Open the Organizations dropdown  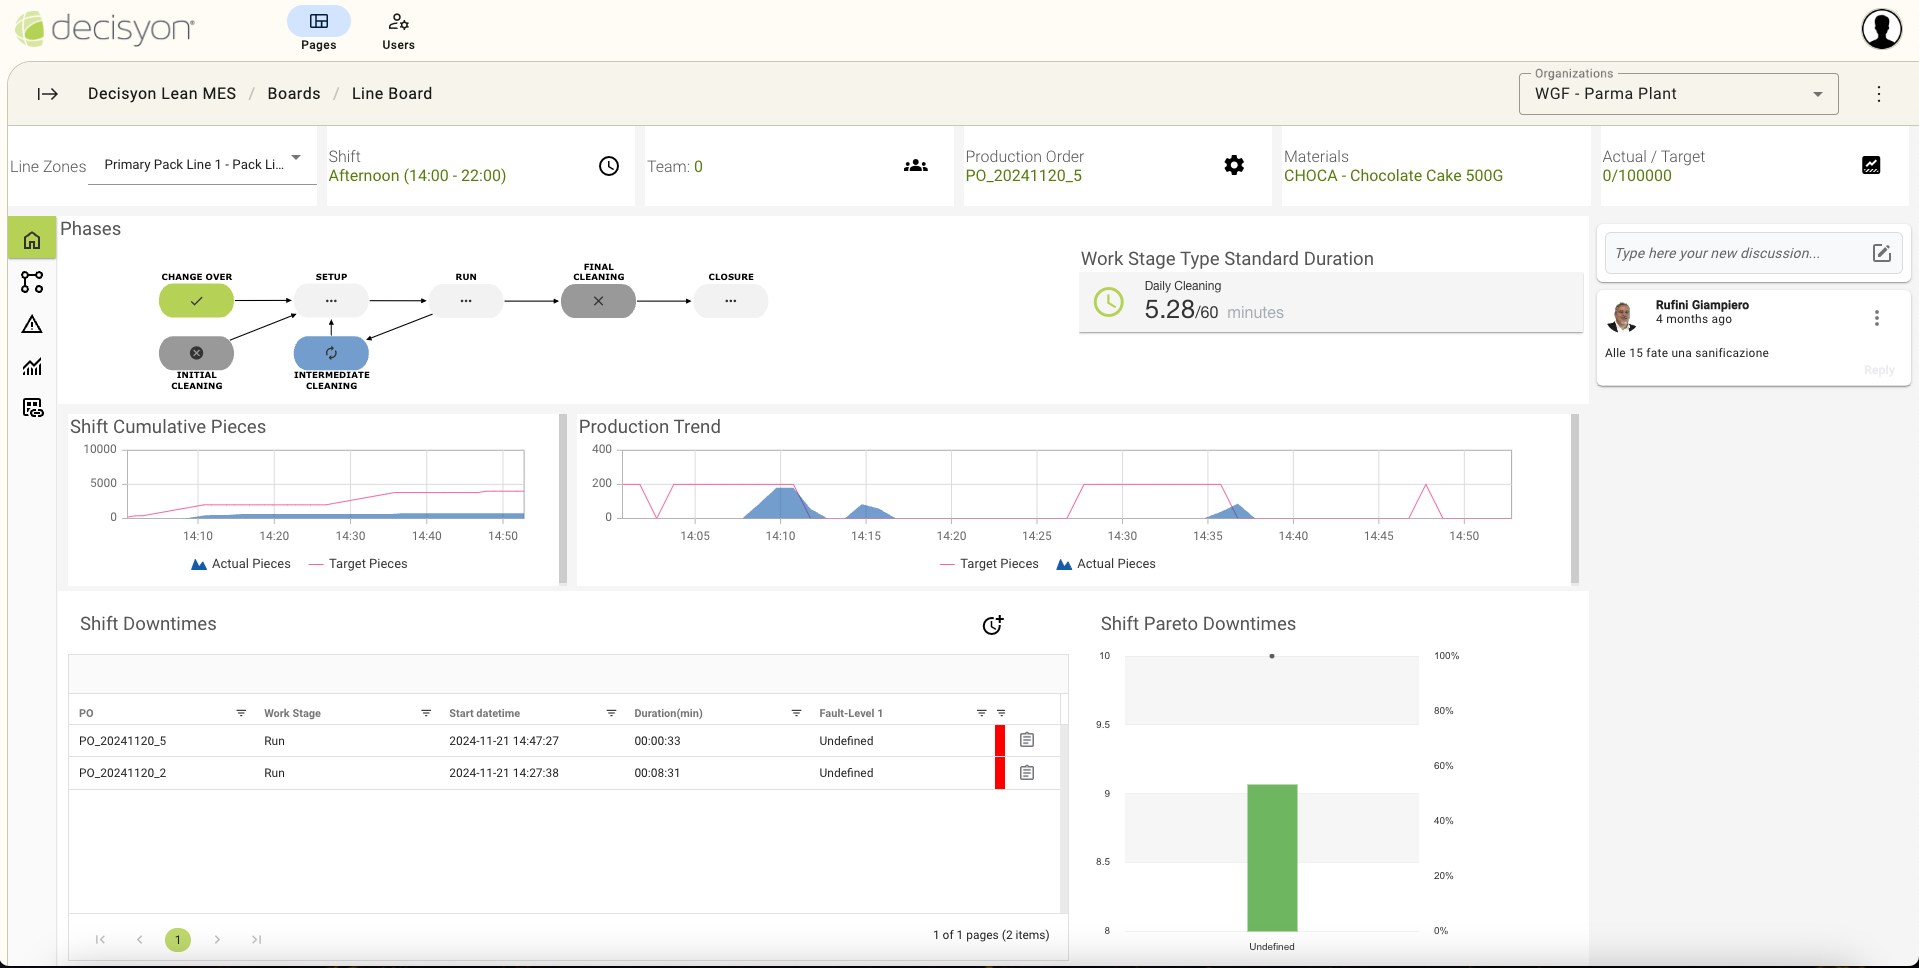click(1678, 94)
